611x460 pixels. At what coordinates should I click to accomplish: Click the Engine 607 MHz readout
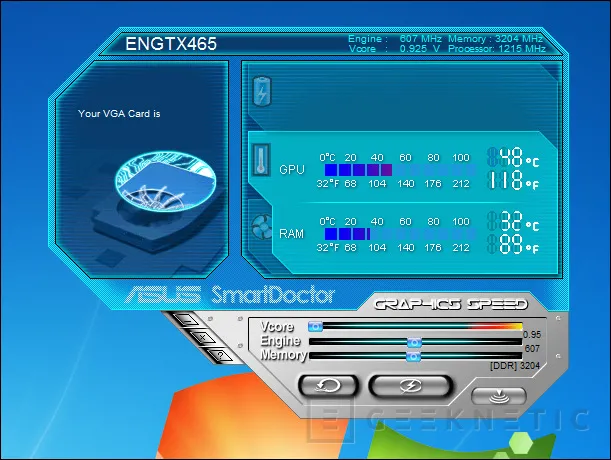[395, 39]
